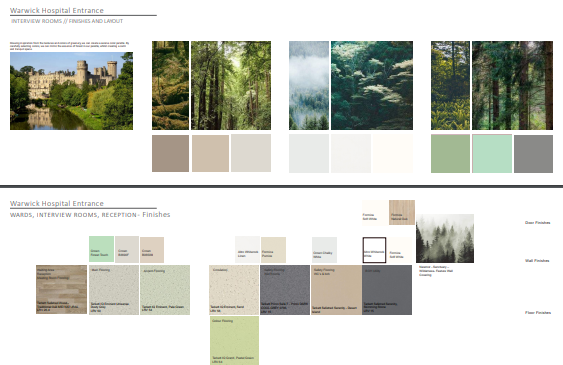563x365 pixels.
Task: Click the dark teal tree canopy photo
Action: [372, 85]
